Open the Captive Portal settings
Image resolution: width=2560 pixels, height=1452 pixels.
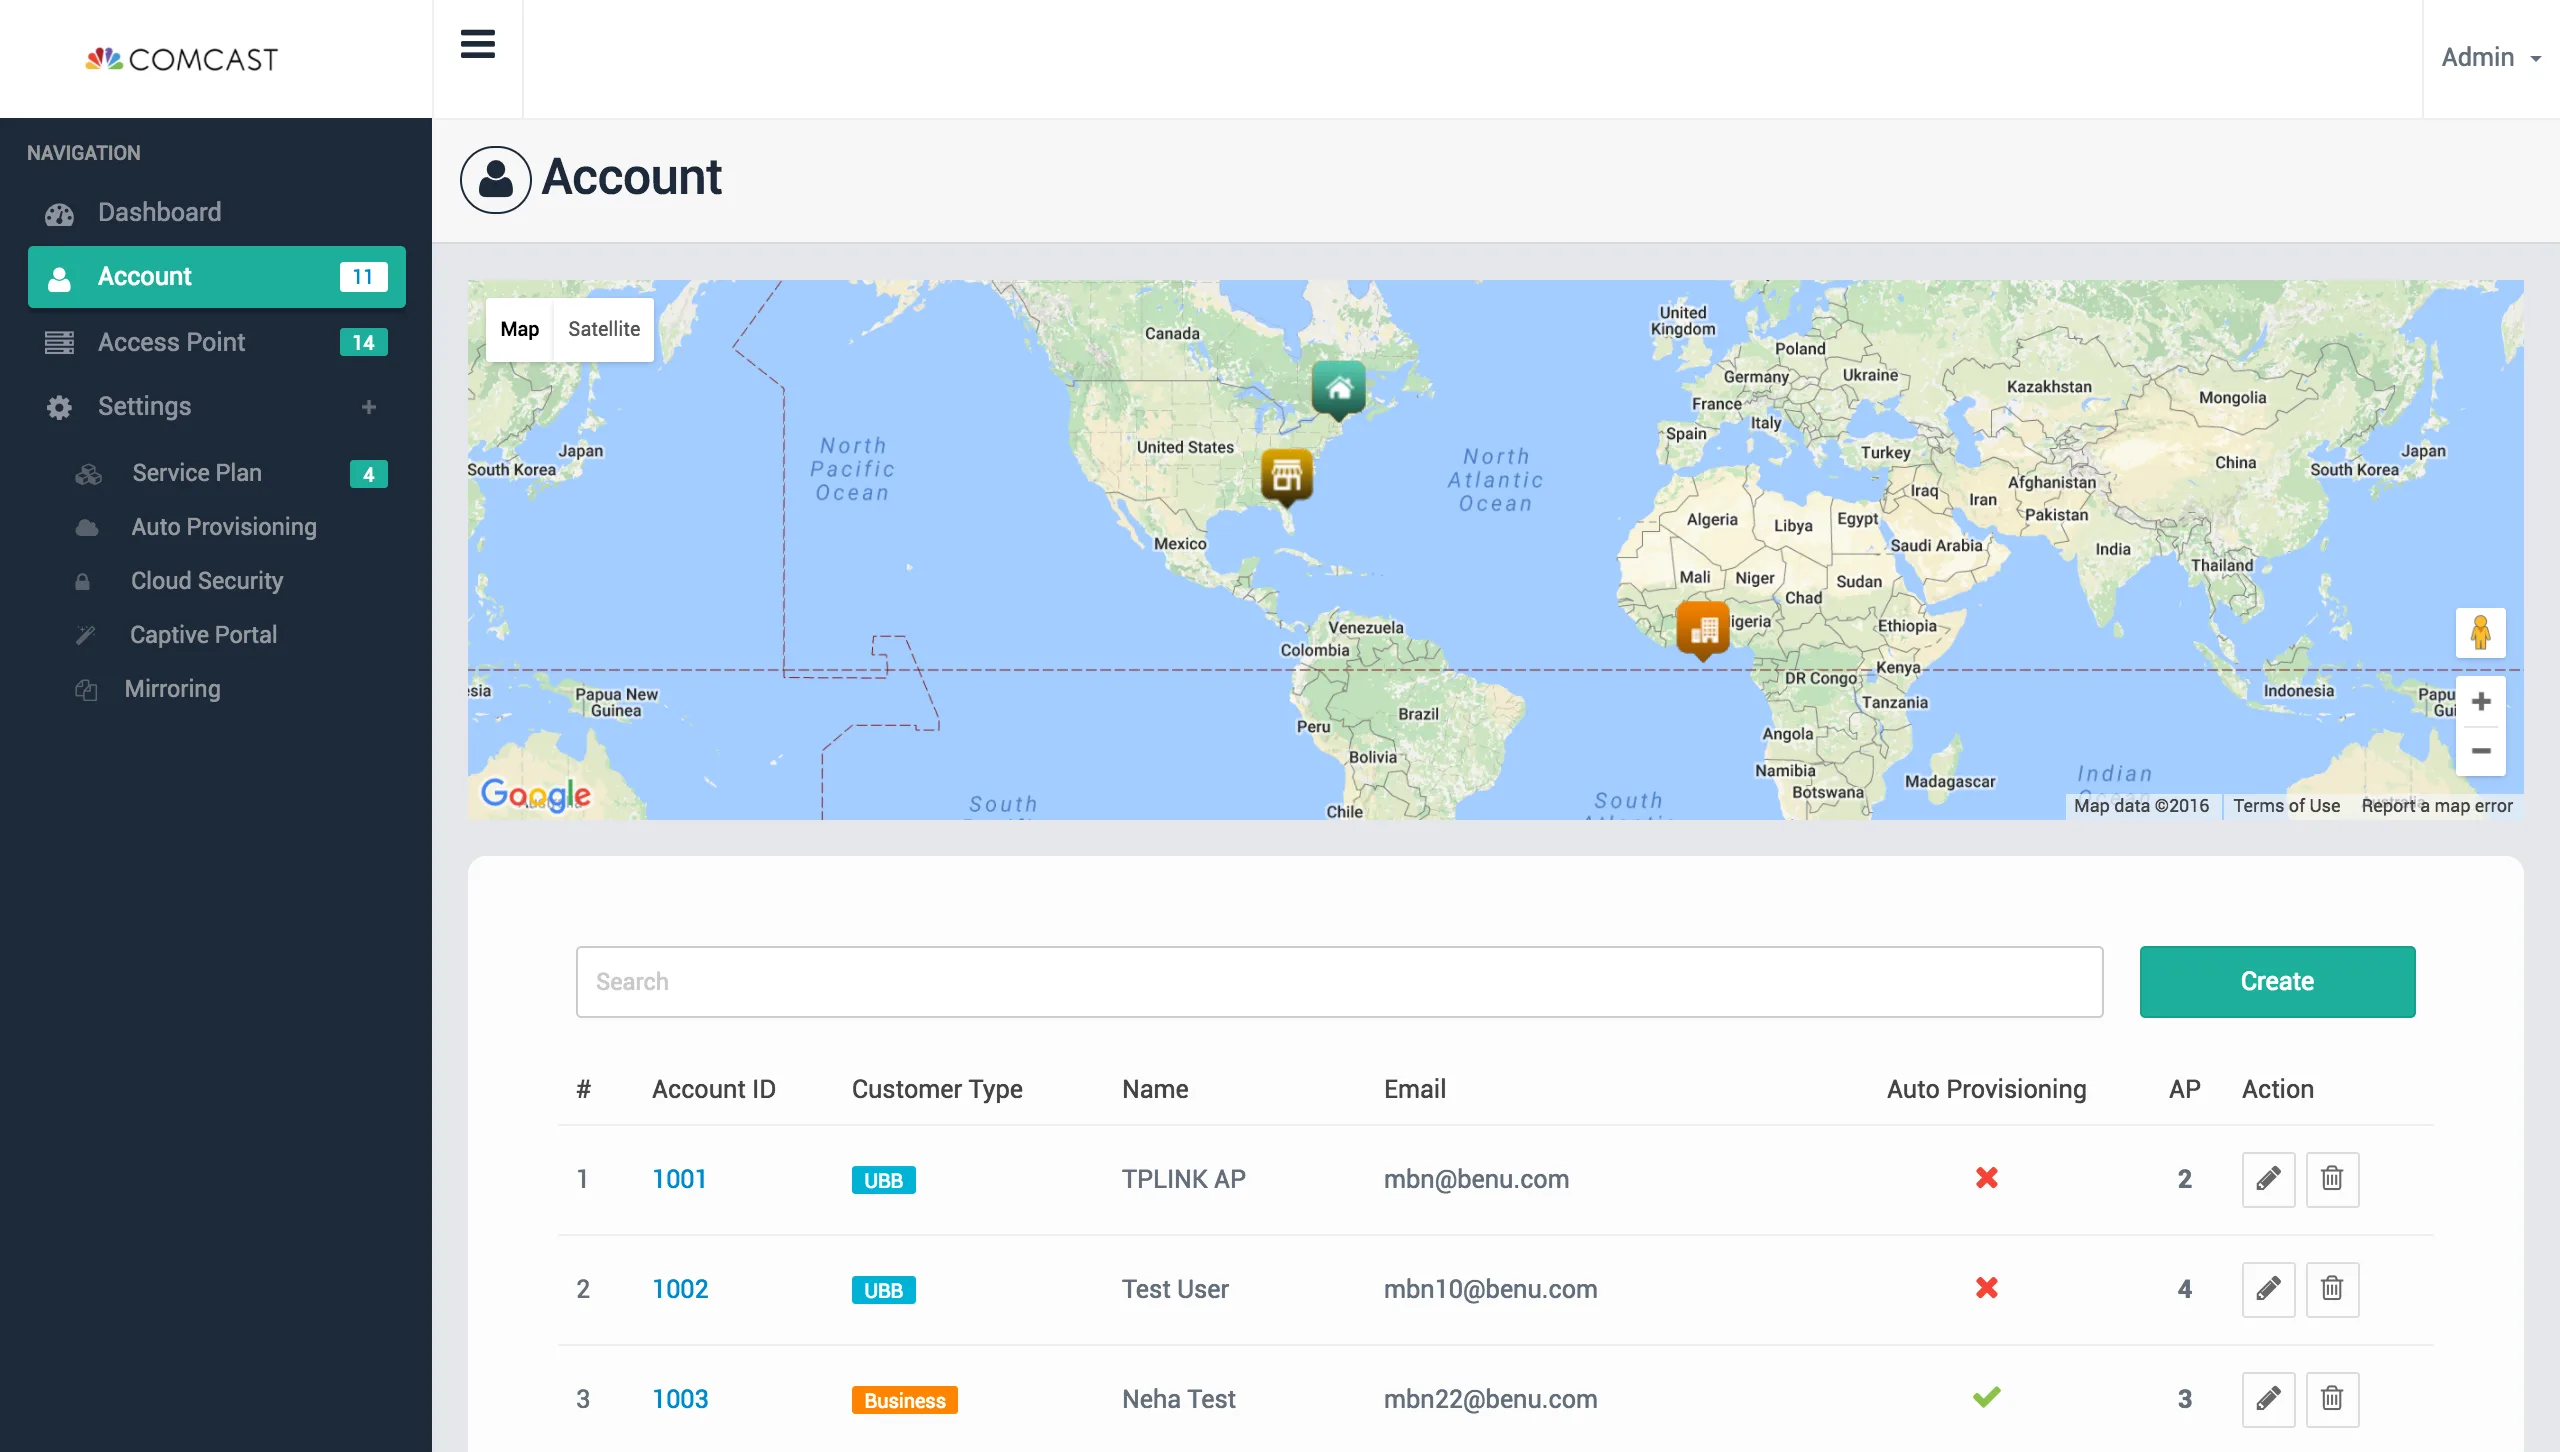(204, 634)
